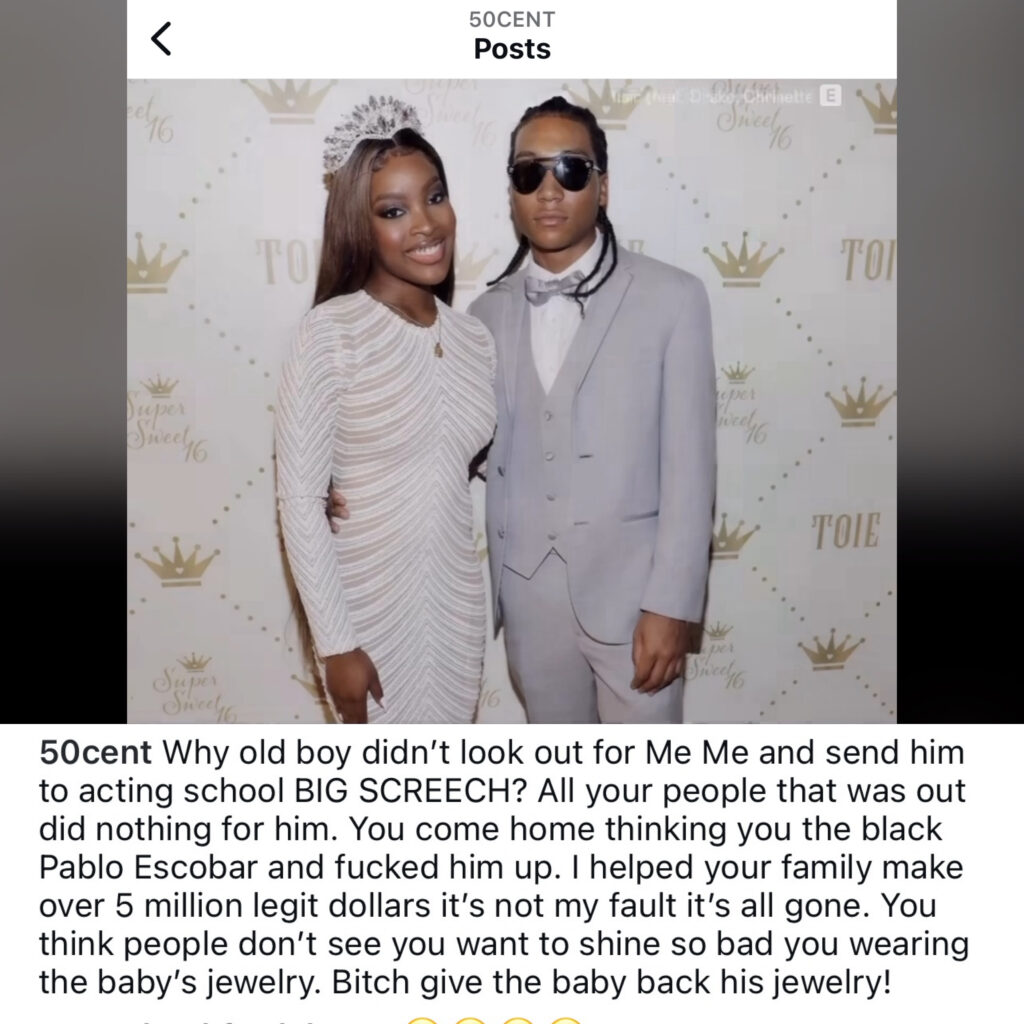Tap the 50CENT account name in header
1024x1024 pixels.
512,20
